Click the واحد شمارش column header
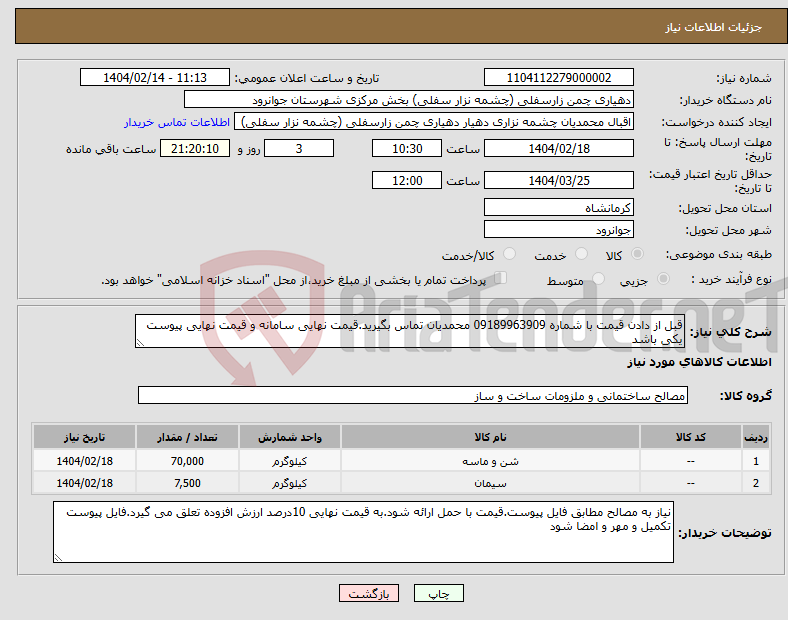 (x=290, y=437)
